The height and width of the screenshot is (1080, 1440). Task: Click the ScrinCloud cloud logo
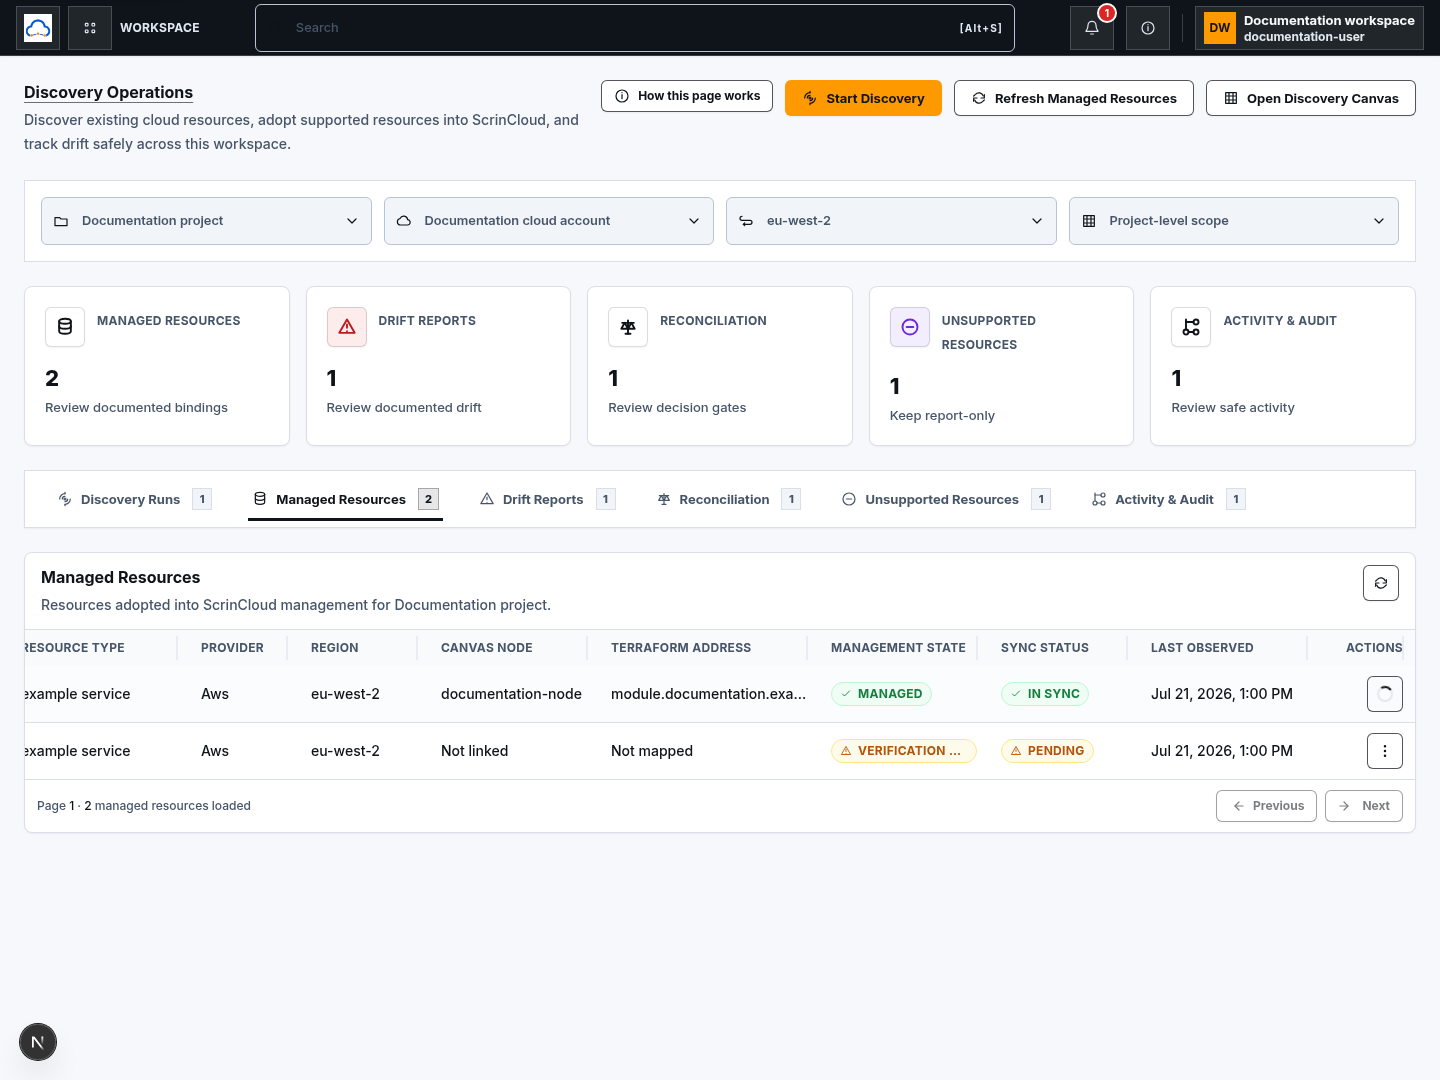click(x=38, y=28)
